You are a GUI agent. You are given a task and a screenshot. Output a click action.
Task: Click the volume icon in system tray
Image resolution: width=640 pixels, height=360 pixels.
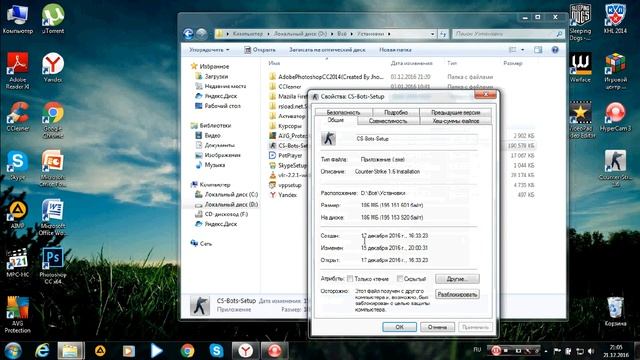tap(591, 351)
